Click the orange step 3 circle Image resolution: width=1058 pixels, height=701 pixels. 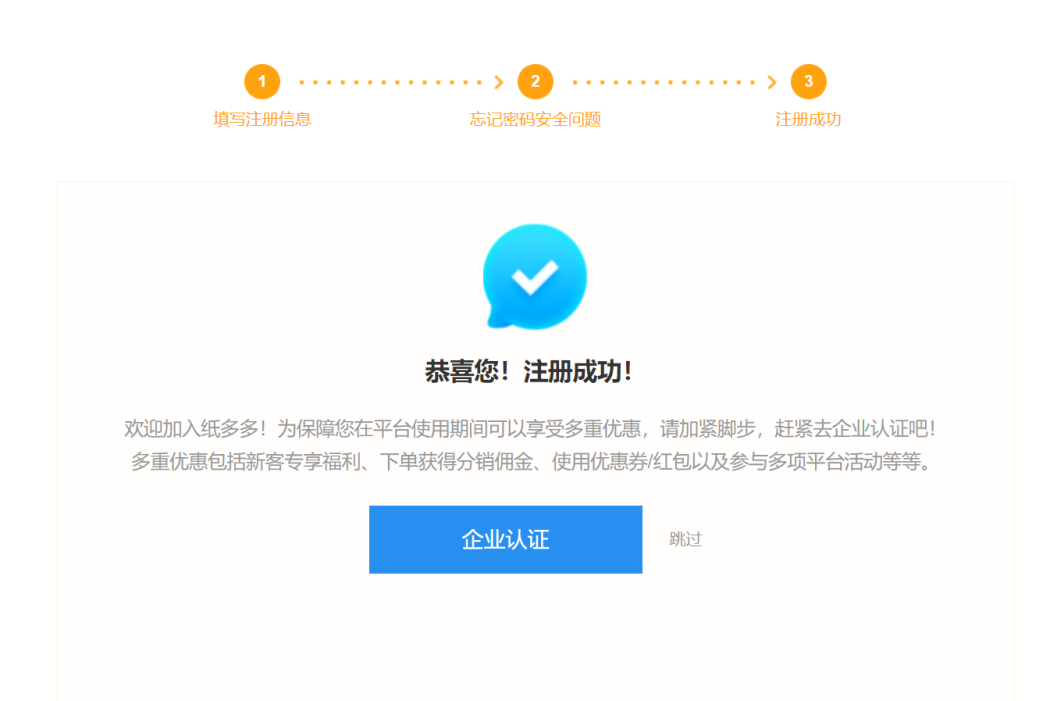(x=808, y=82)
